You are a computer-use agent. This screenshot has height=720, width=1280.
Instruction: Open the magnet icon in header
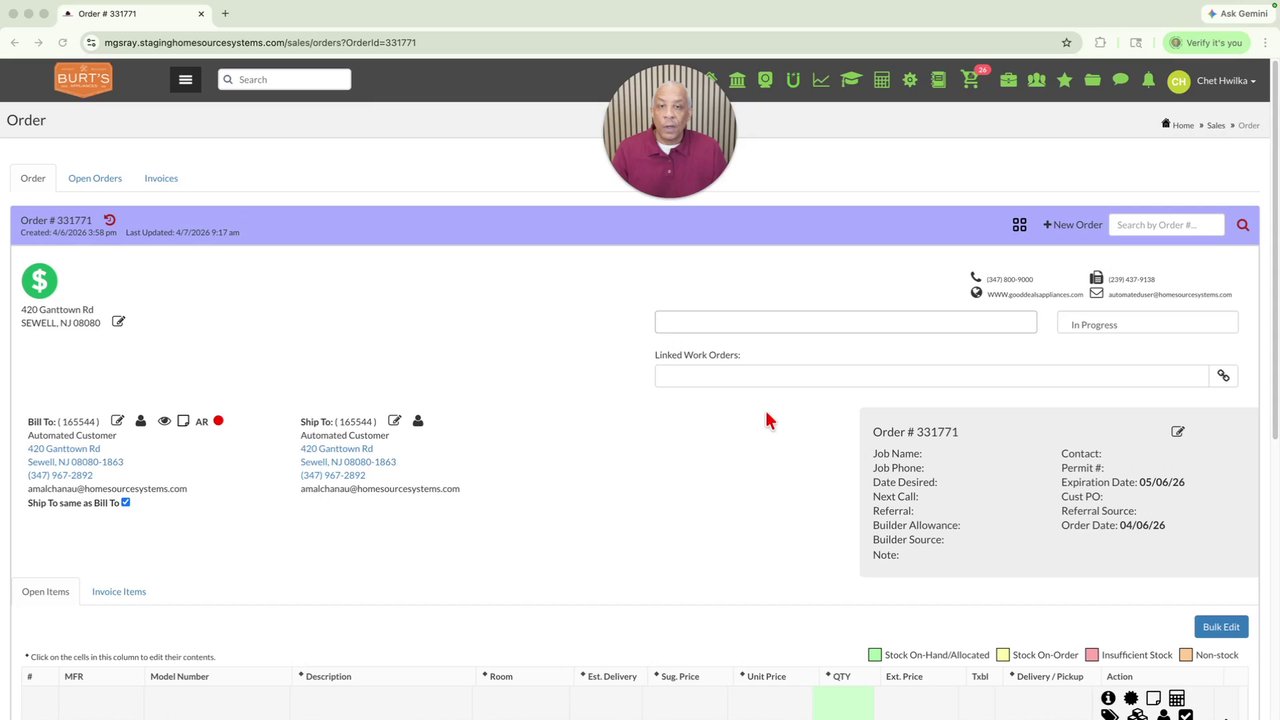pos(793,80)
